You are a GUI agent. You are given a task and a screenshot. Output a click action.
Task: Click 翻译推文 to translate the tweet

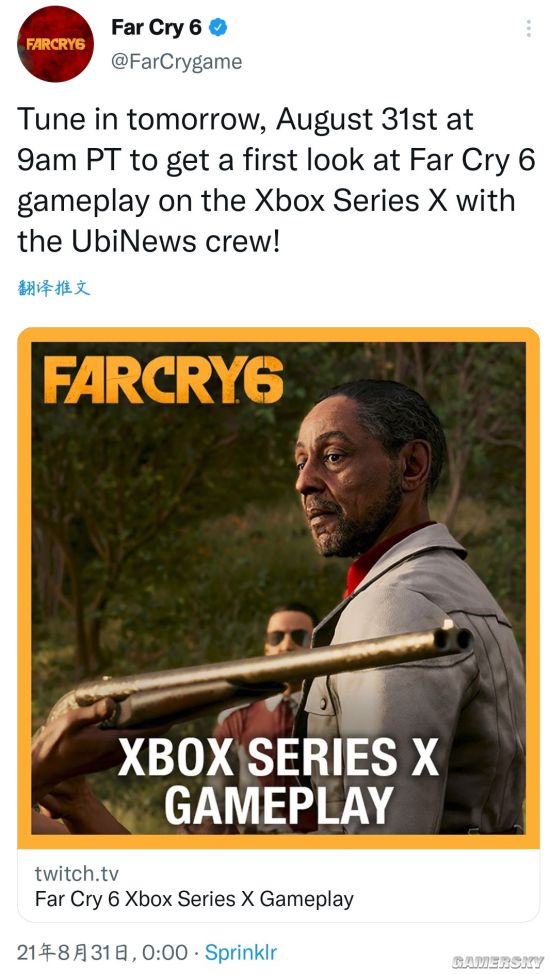click(54, 288)
